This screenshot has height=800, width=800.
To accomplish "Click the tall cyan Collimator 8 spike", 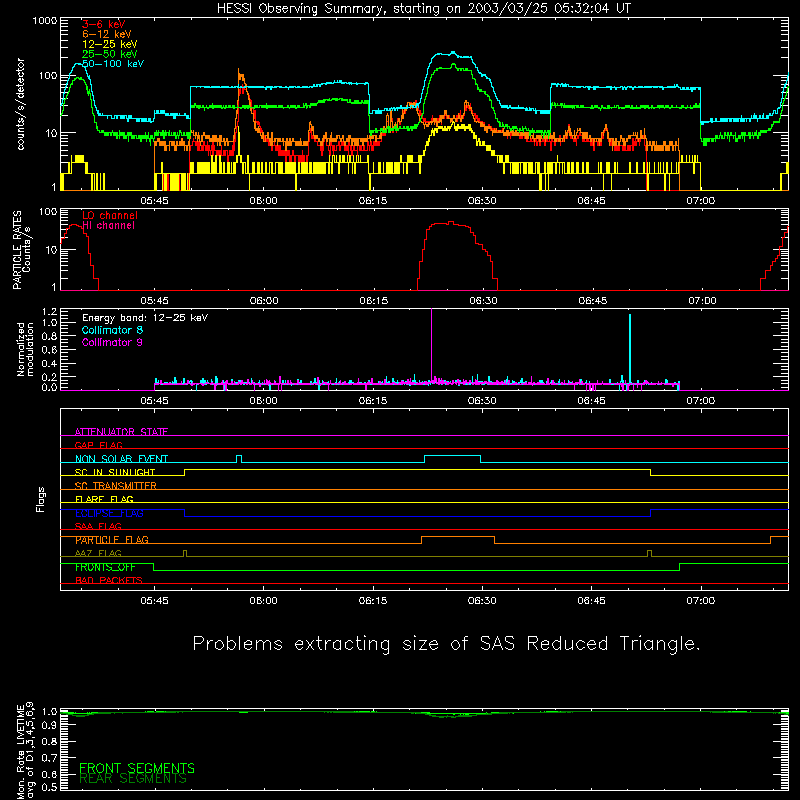I will click(630, 348).
